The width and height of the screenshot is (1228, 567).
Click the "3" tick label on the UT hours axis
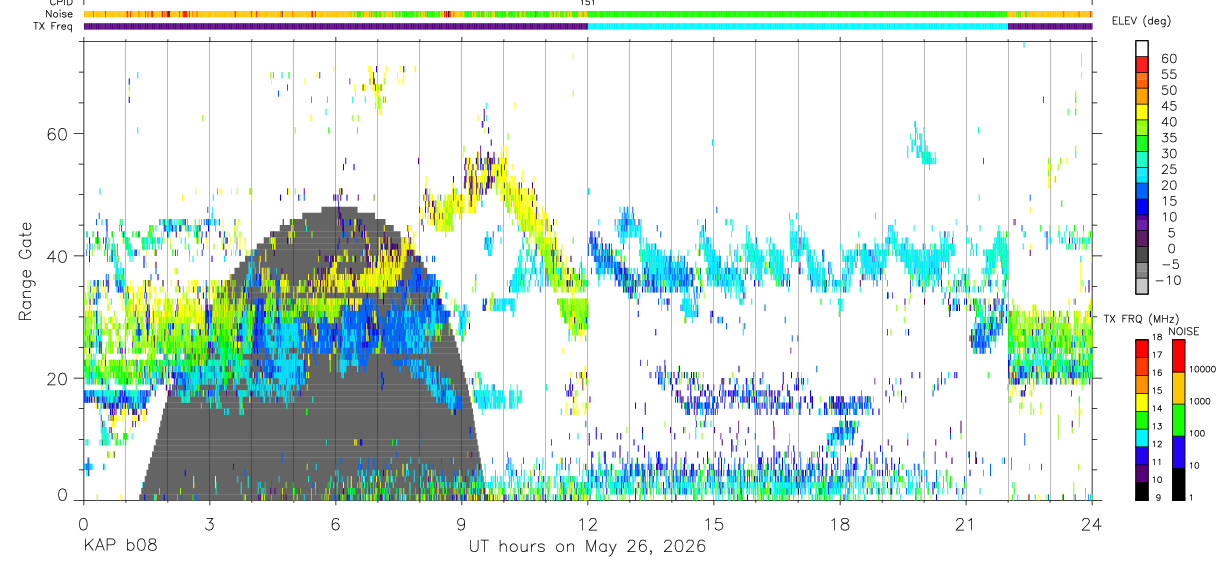tap(209, 525)
